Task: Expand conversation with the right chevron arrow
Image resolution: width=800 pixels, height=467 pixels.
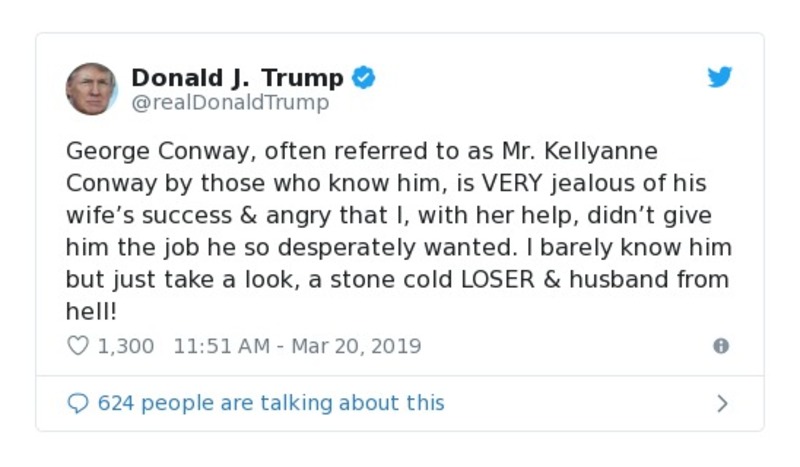Action: click(722, 403)
